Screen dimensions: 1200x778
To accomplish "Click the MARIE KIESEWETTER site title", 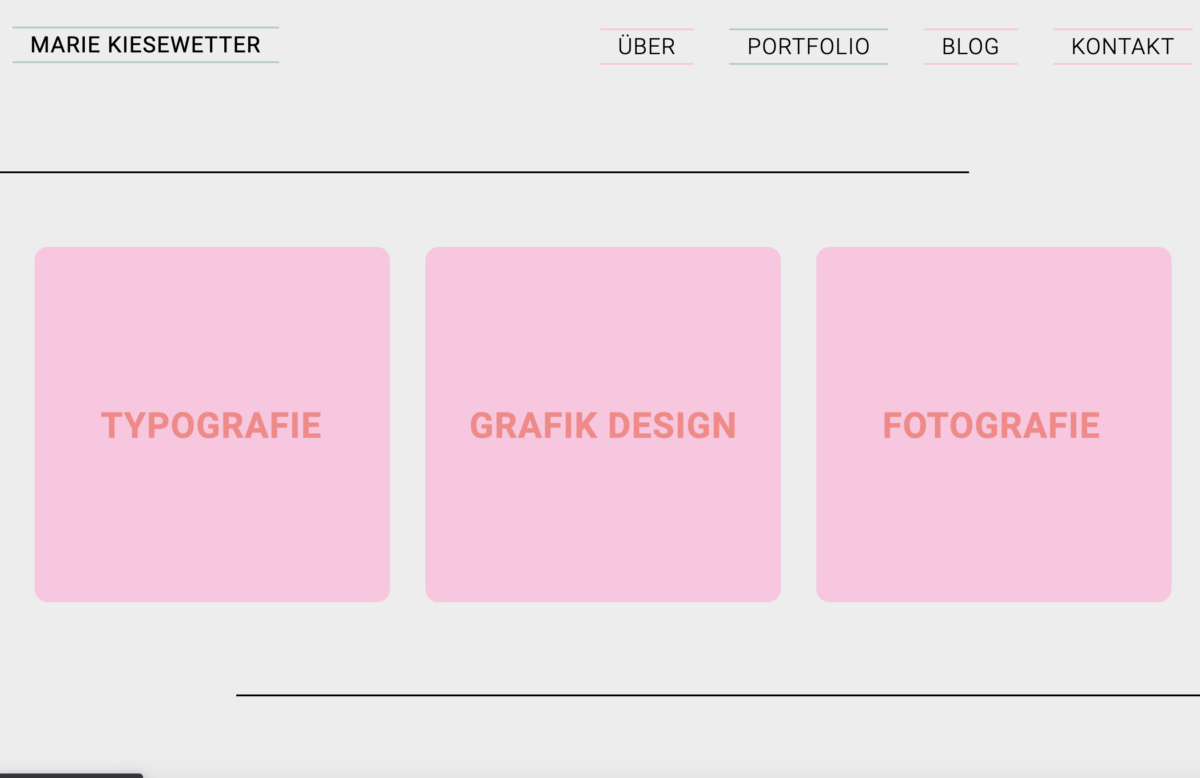I will 145,45.
